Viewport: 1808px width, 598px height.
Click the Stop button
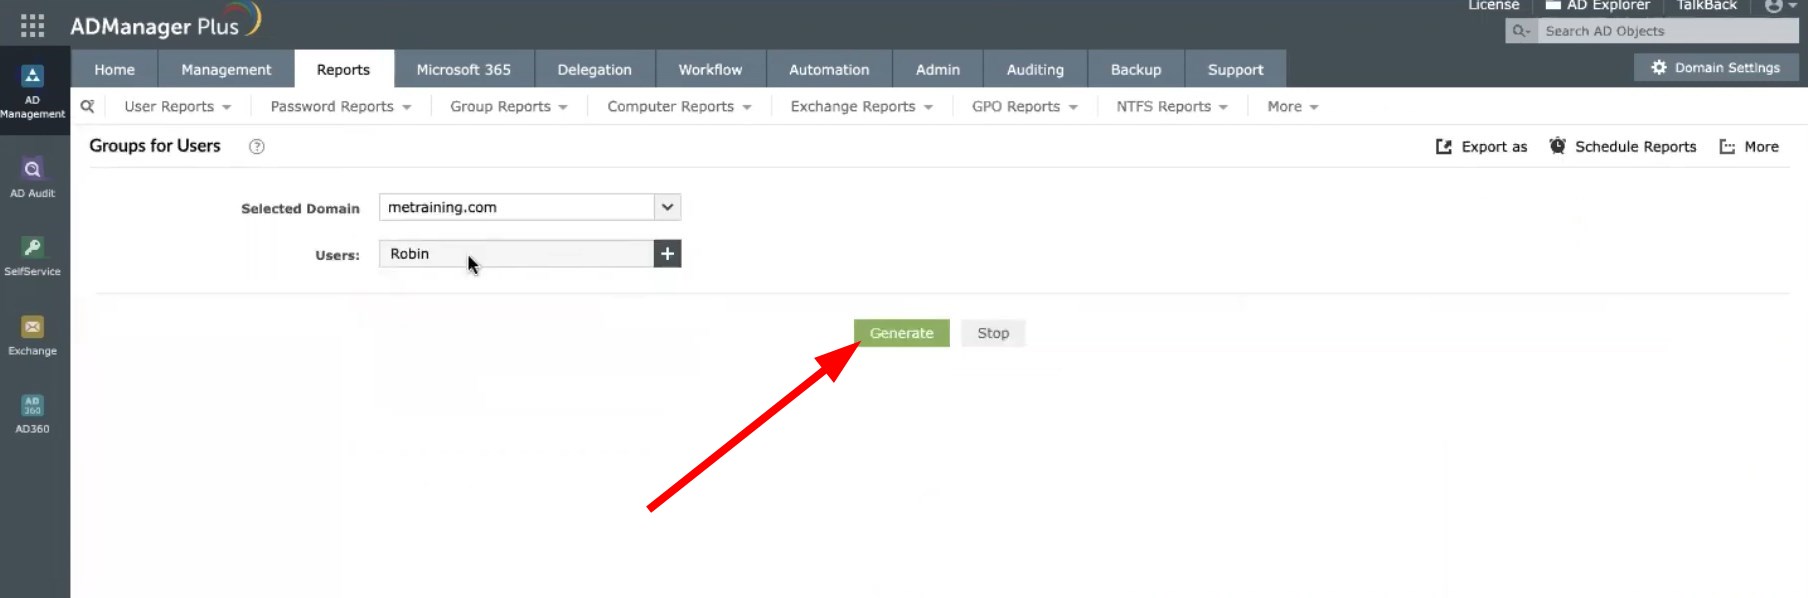click(993, 333)
